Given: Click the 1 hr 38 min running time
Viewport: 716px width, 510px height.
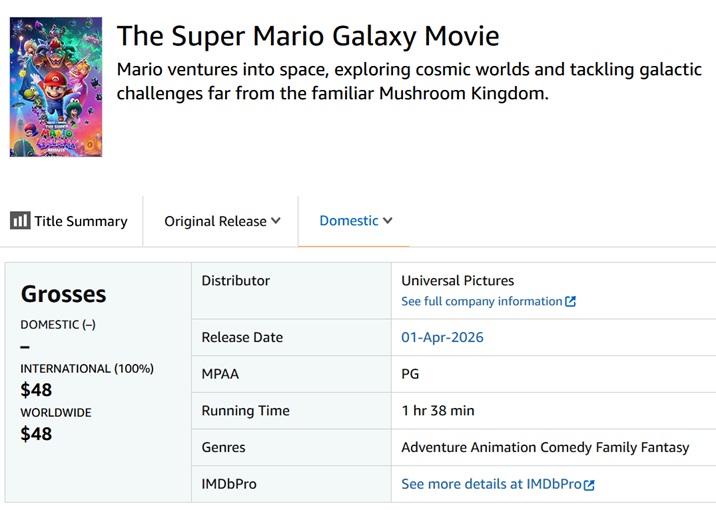Looking at the screenshot, I should (x=438, y=410).
